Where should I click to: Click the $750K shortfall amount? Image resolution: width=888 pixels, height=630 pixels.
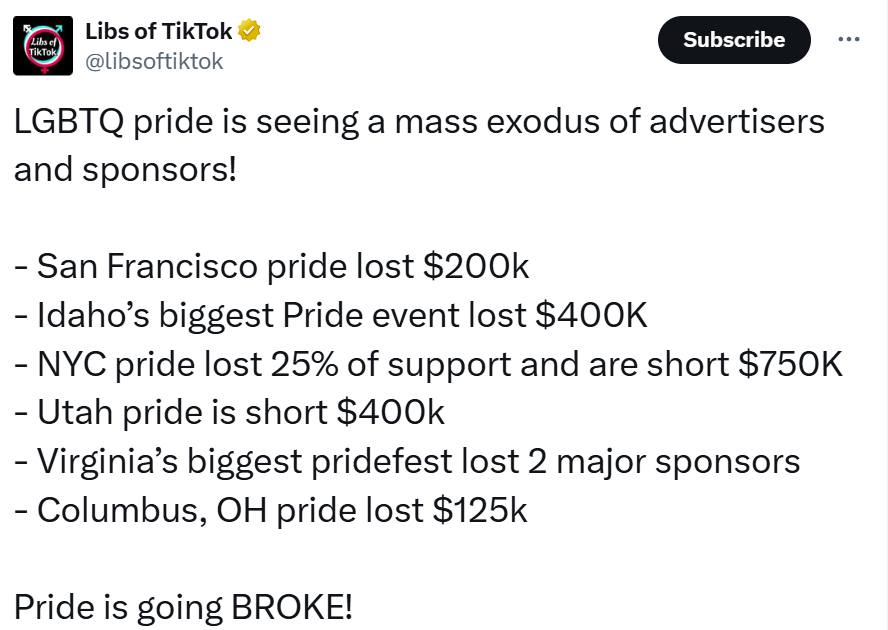(x=790, y=364)
